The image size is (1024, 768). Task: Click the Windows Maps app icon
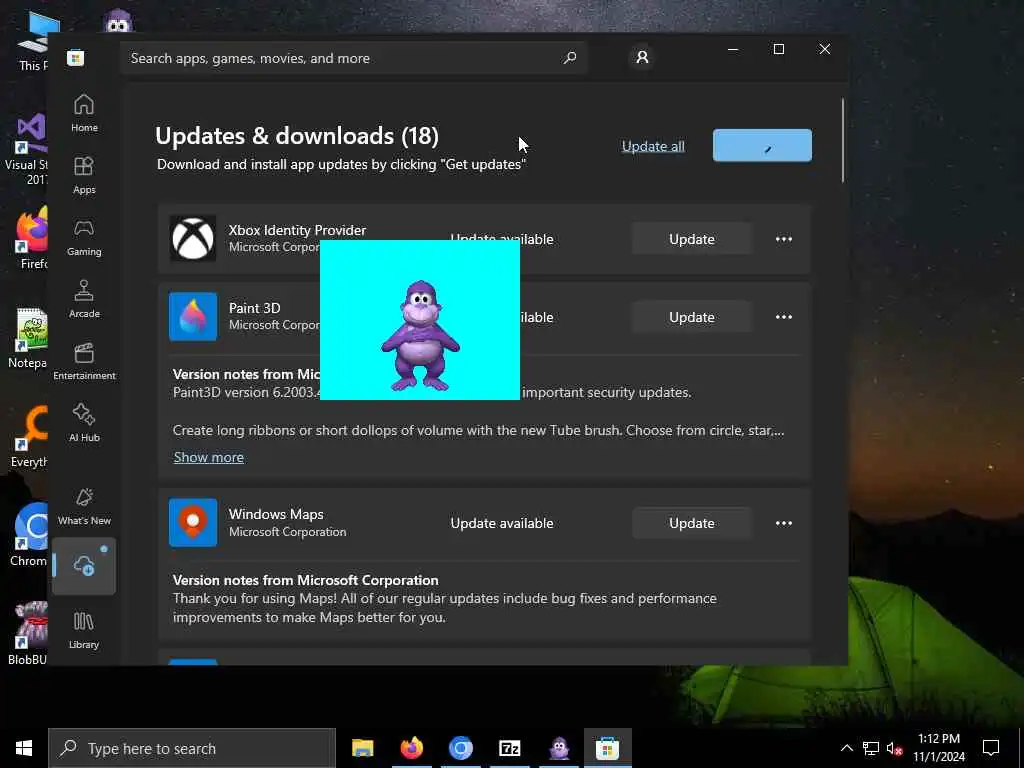pyautogui.click(x=193, y=522)
